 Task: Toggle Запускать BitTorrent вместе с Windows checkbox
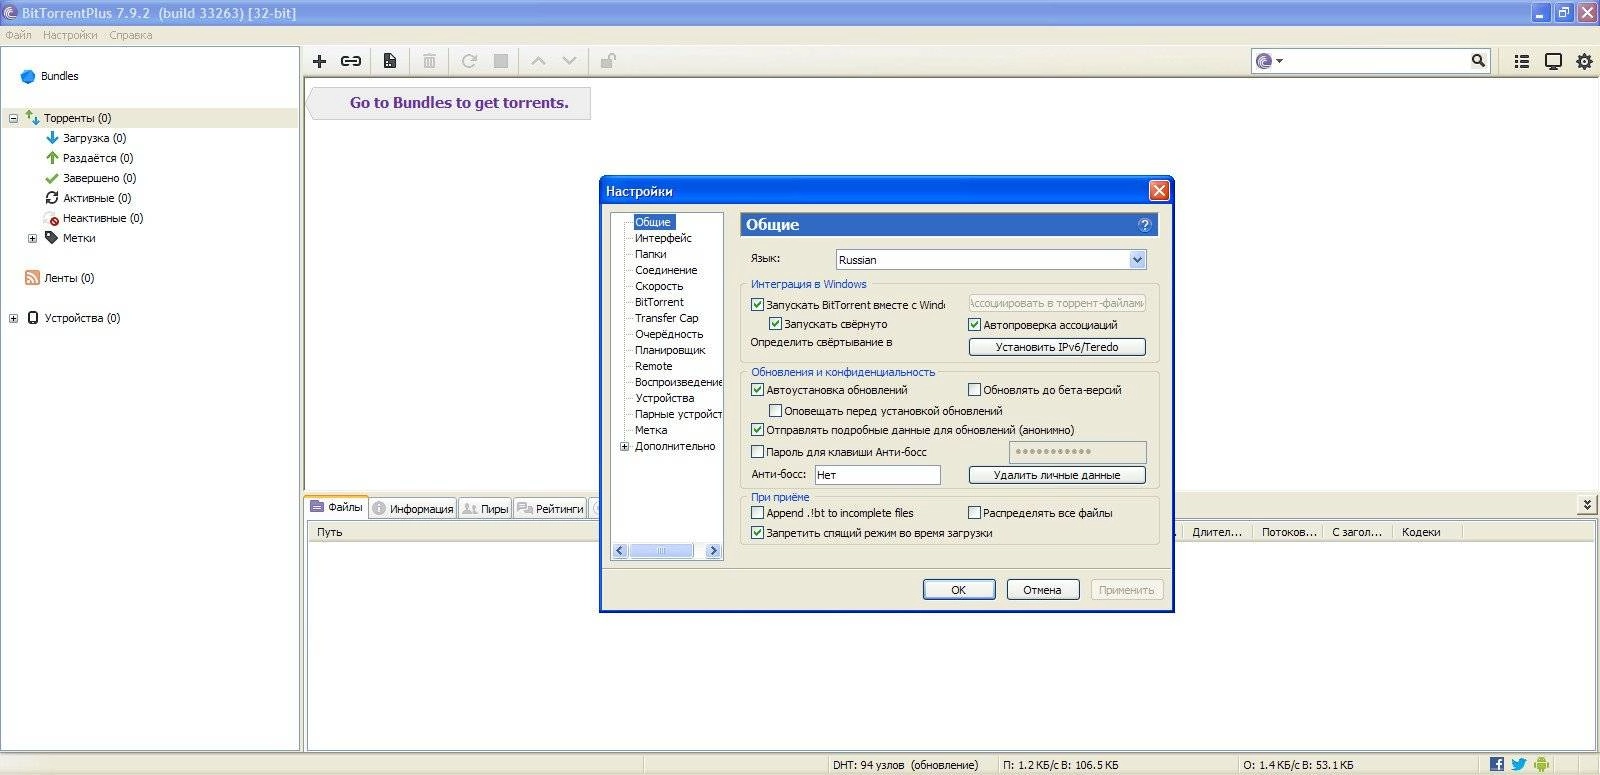pyautogui.click(x=757, y=305)
